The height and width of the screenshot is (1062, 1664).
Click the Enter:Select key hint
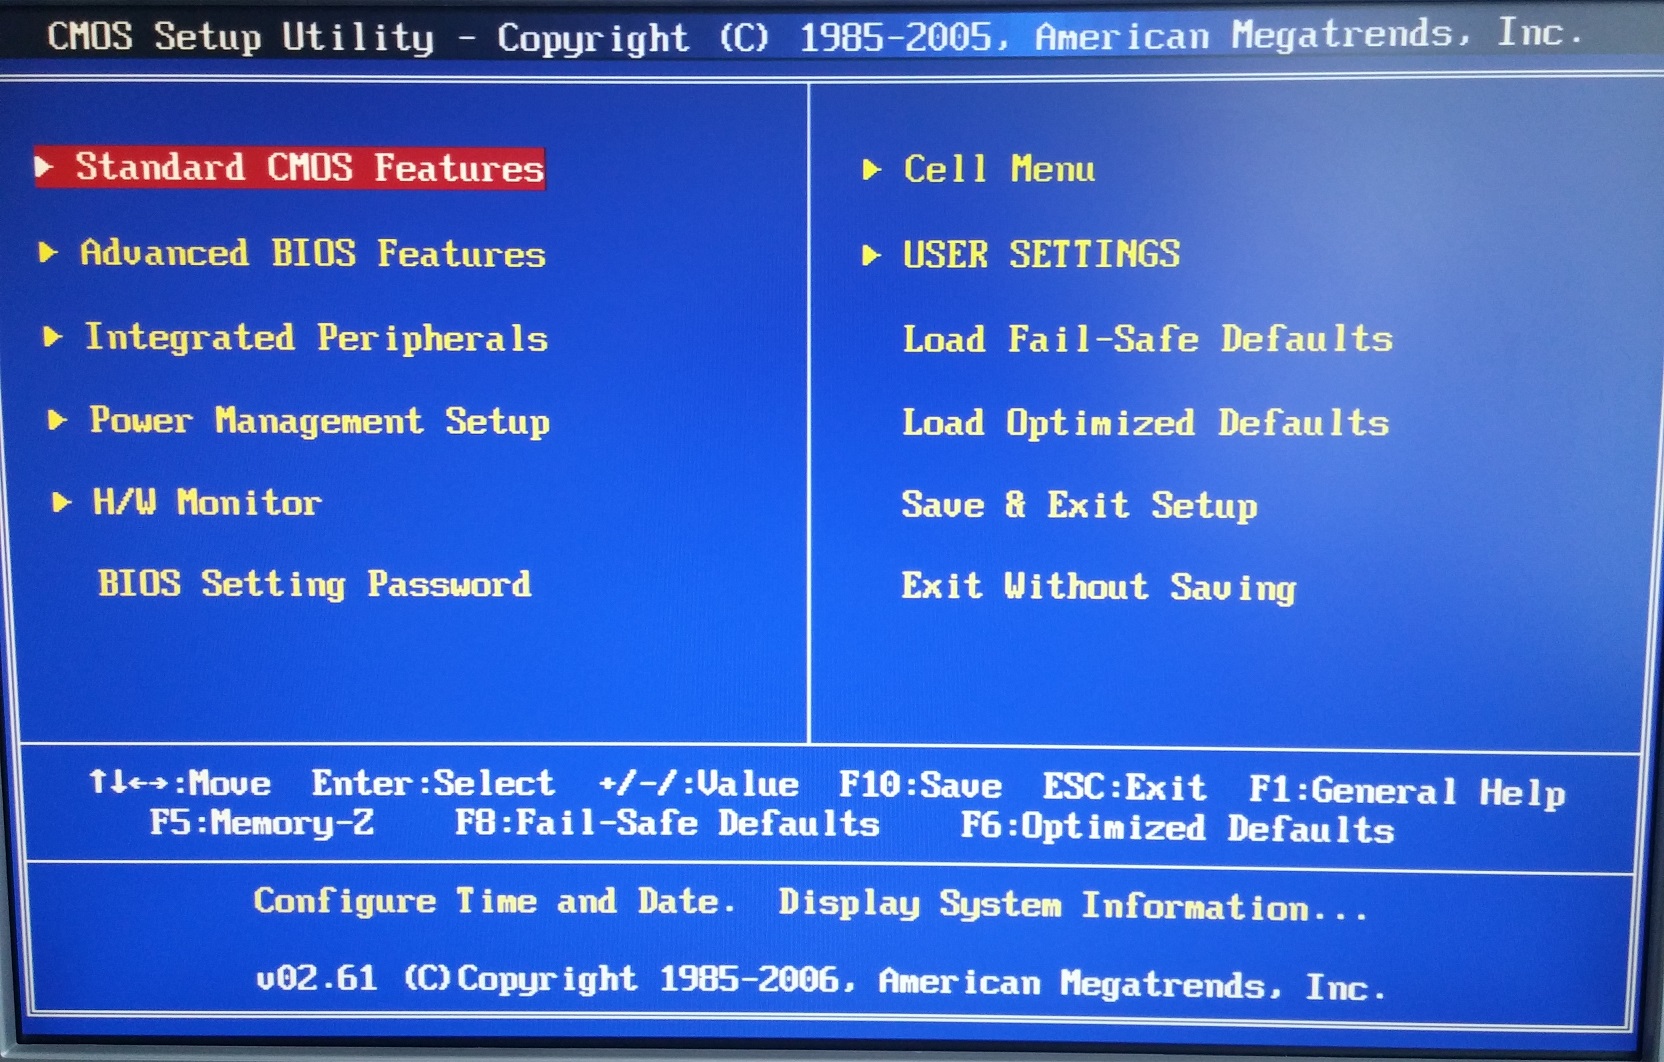pyautogui.click(x=433, y=783)
